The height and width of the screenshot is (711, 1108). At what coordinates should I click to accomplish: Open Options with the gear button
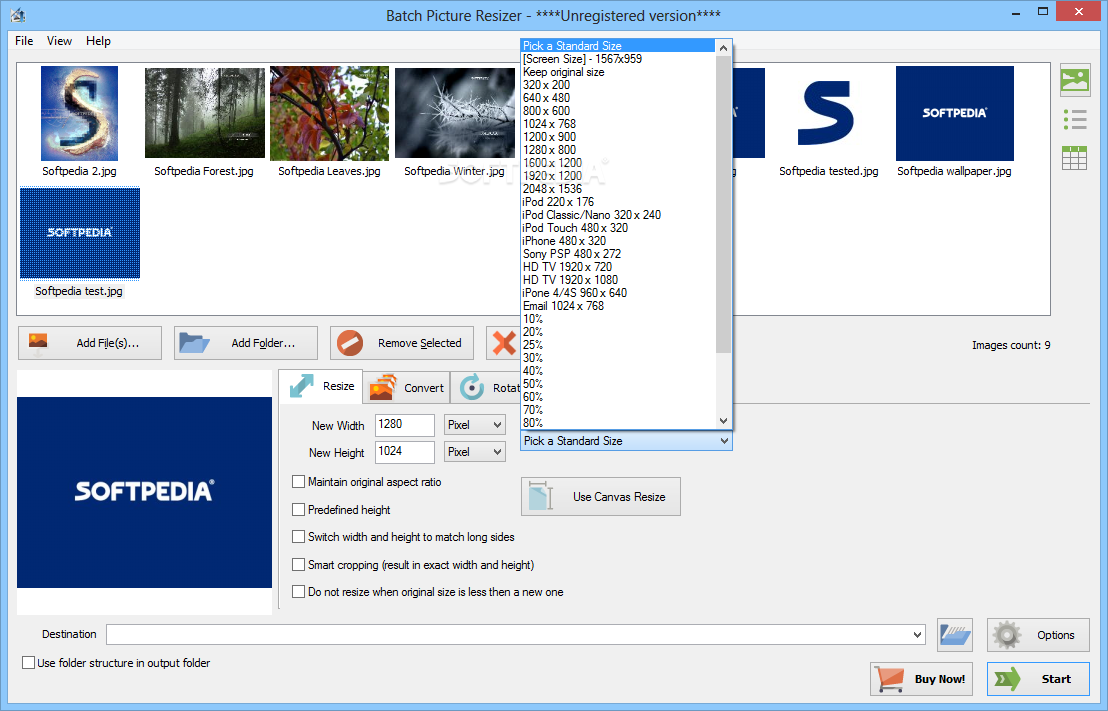1038,635
